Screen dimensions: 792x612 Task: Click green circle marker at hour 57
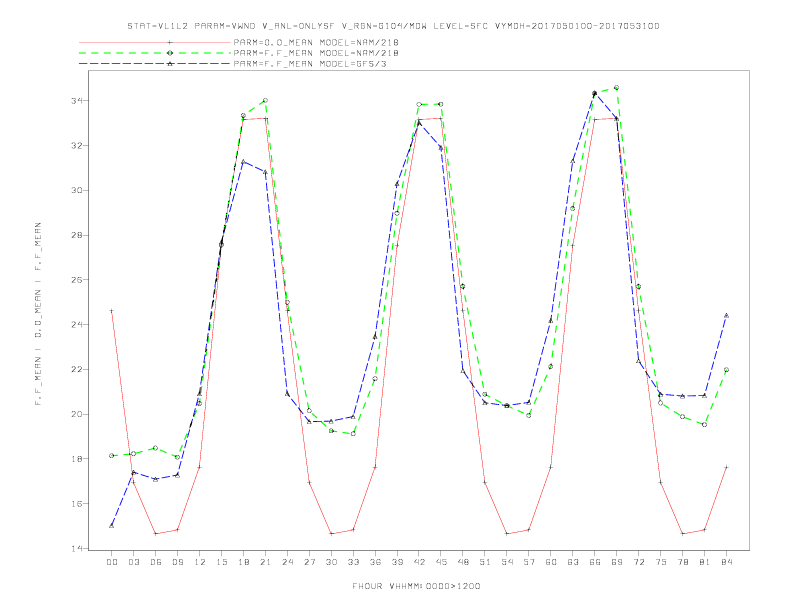click(529, 416)
